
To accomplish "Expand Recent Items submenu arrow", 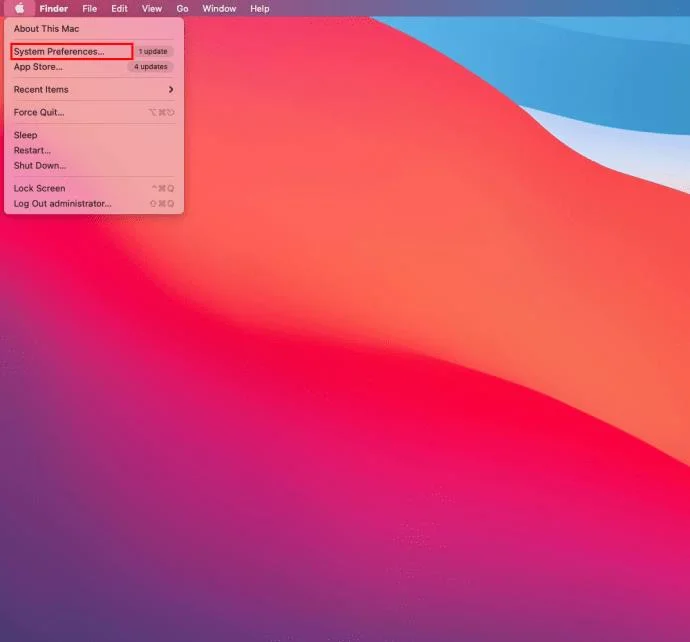I will (171, 89).
